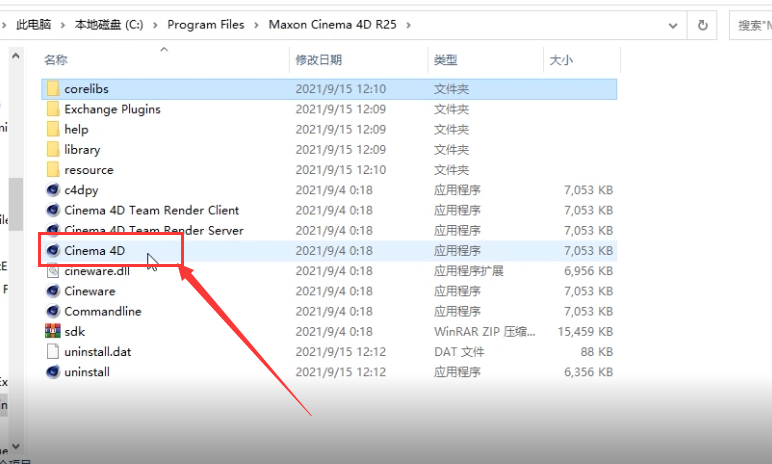Click the Cinema 4D application icon
The height and width of the screenshot is (464, 772).
click(x=53, y=250)
